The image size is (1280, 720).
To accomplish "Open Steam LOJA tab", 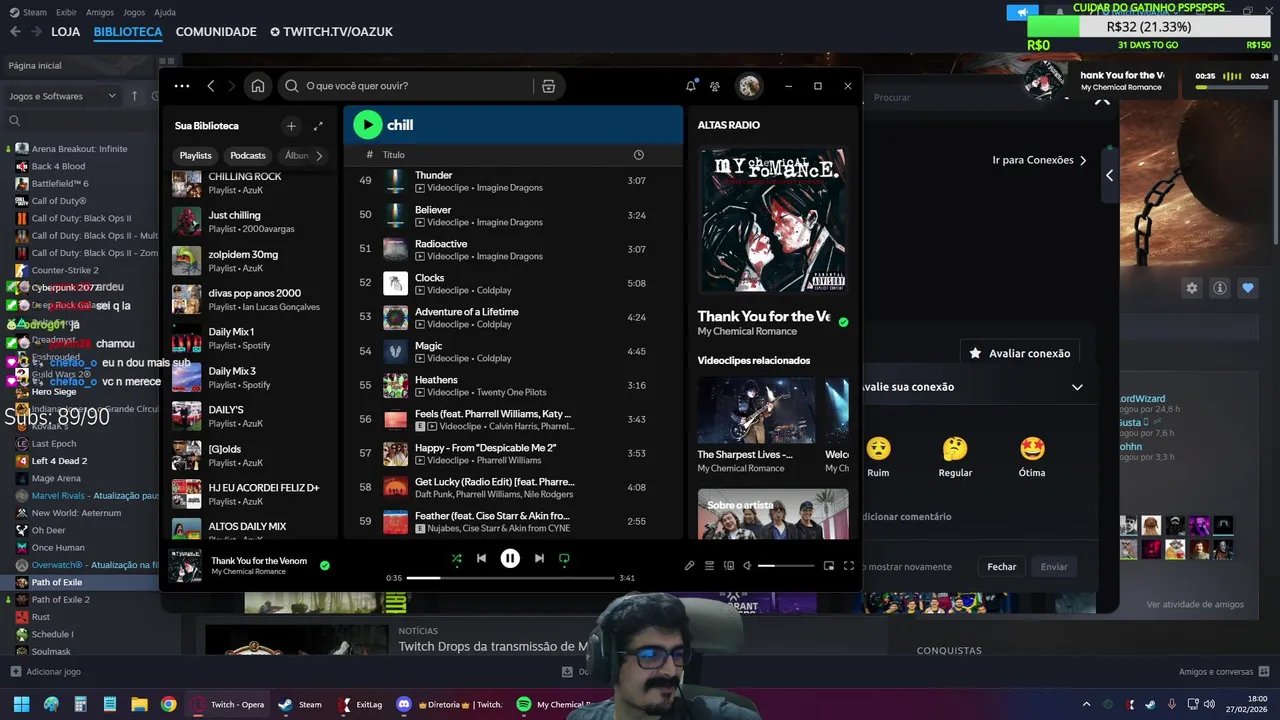I will pos(65,31).
